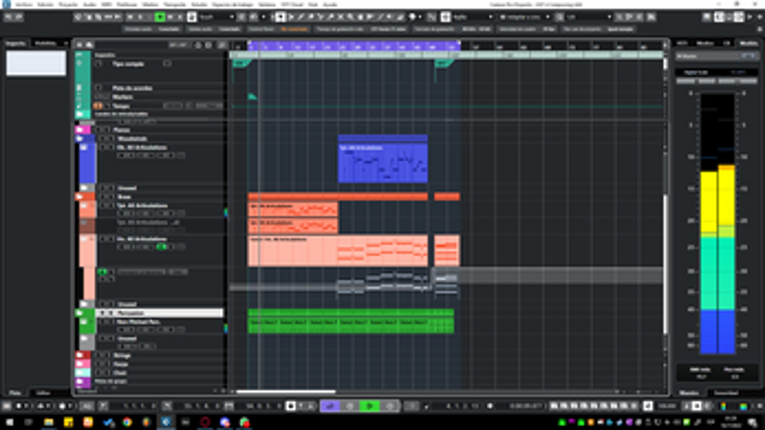Click the Choir folder track icon
Image resolution: width=765 pixels, height=430 pixels.
[80, 373]
